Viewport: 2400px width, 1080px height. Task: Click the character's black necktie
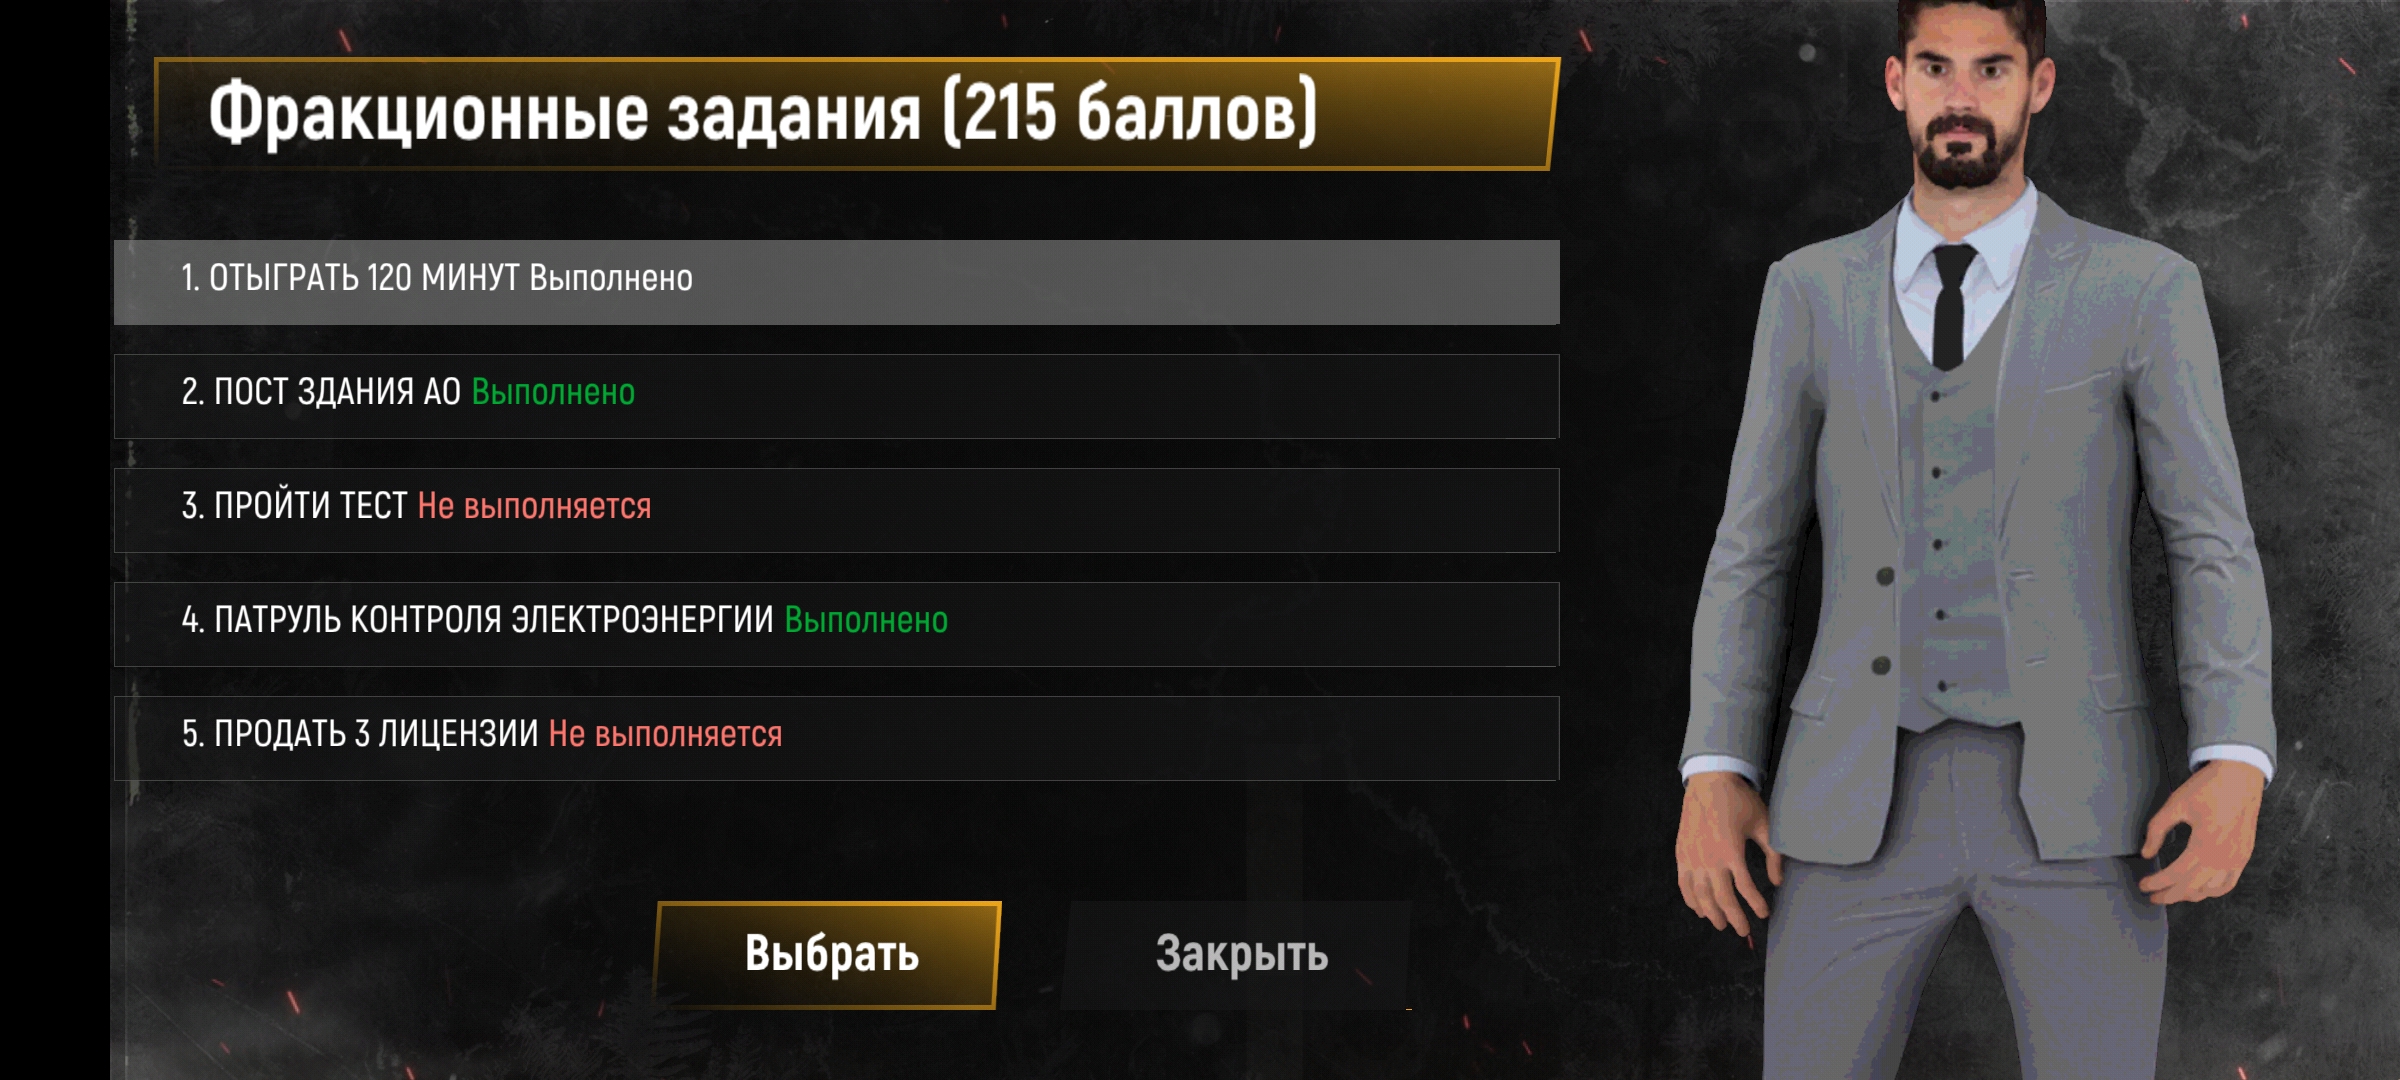coord(1952,305)
